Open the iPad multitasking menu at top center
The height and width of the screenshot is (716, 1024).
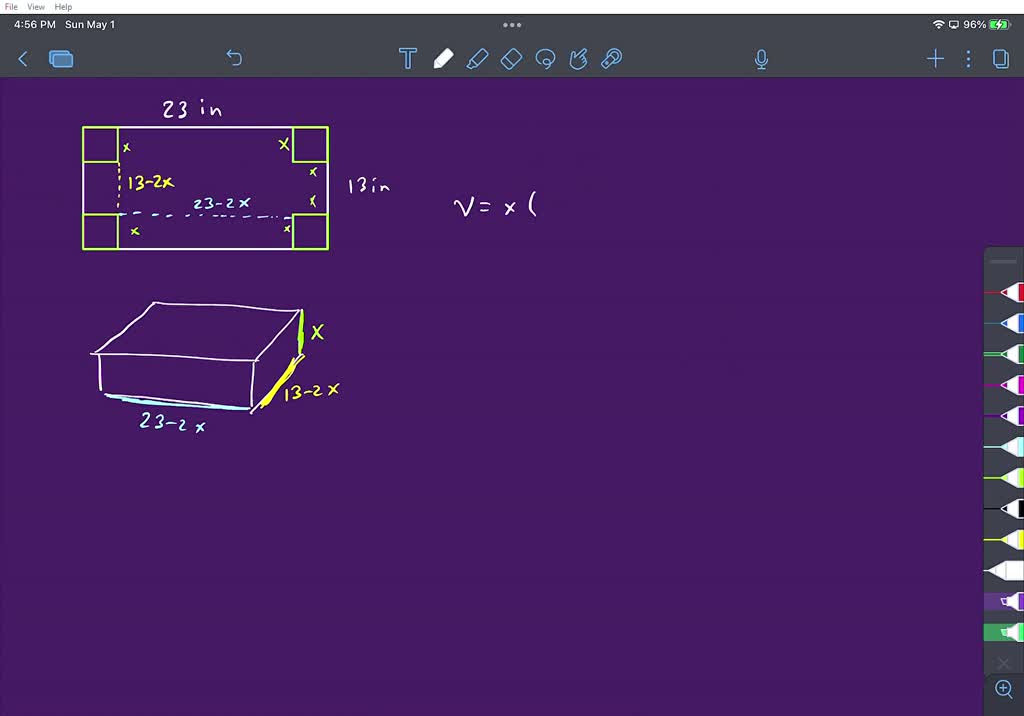512,24
